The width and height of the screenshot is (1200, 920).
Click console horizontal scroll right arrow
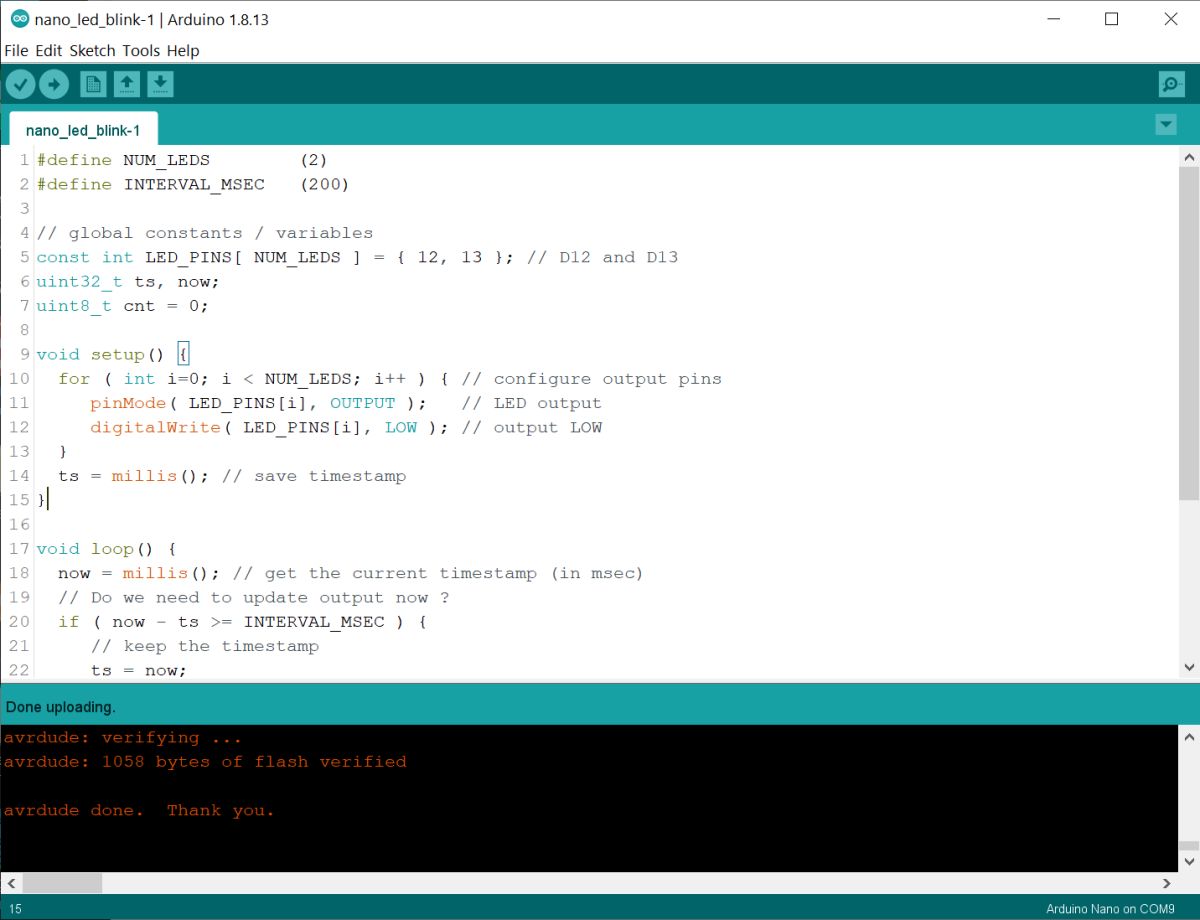click(x=1166, y=883)
